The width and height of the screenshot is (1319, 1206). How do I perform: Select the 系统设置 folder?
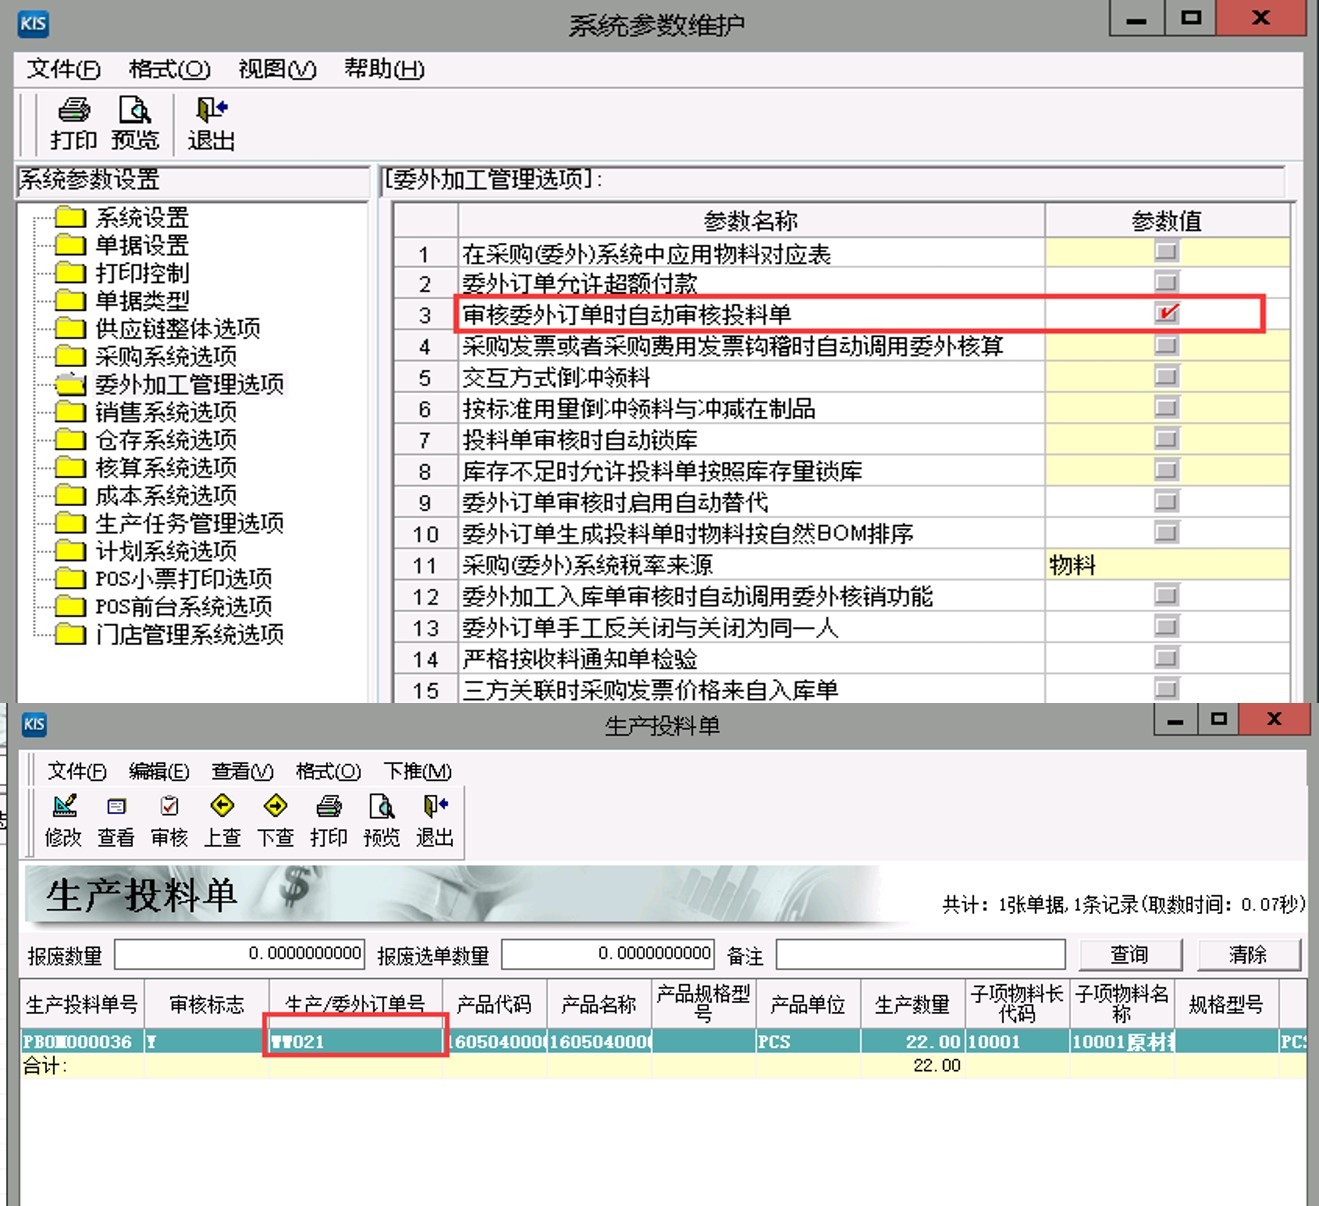[x=123, y=217]
